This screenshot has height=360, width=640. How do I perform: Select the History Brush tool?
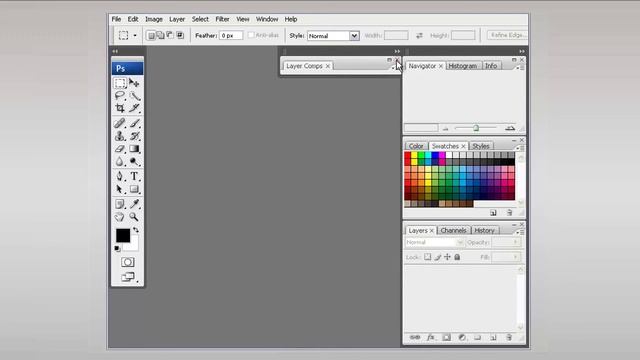click(134, 136)
